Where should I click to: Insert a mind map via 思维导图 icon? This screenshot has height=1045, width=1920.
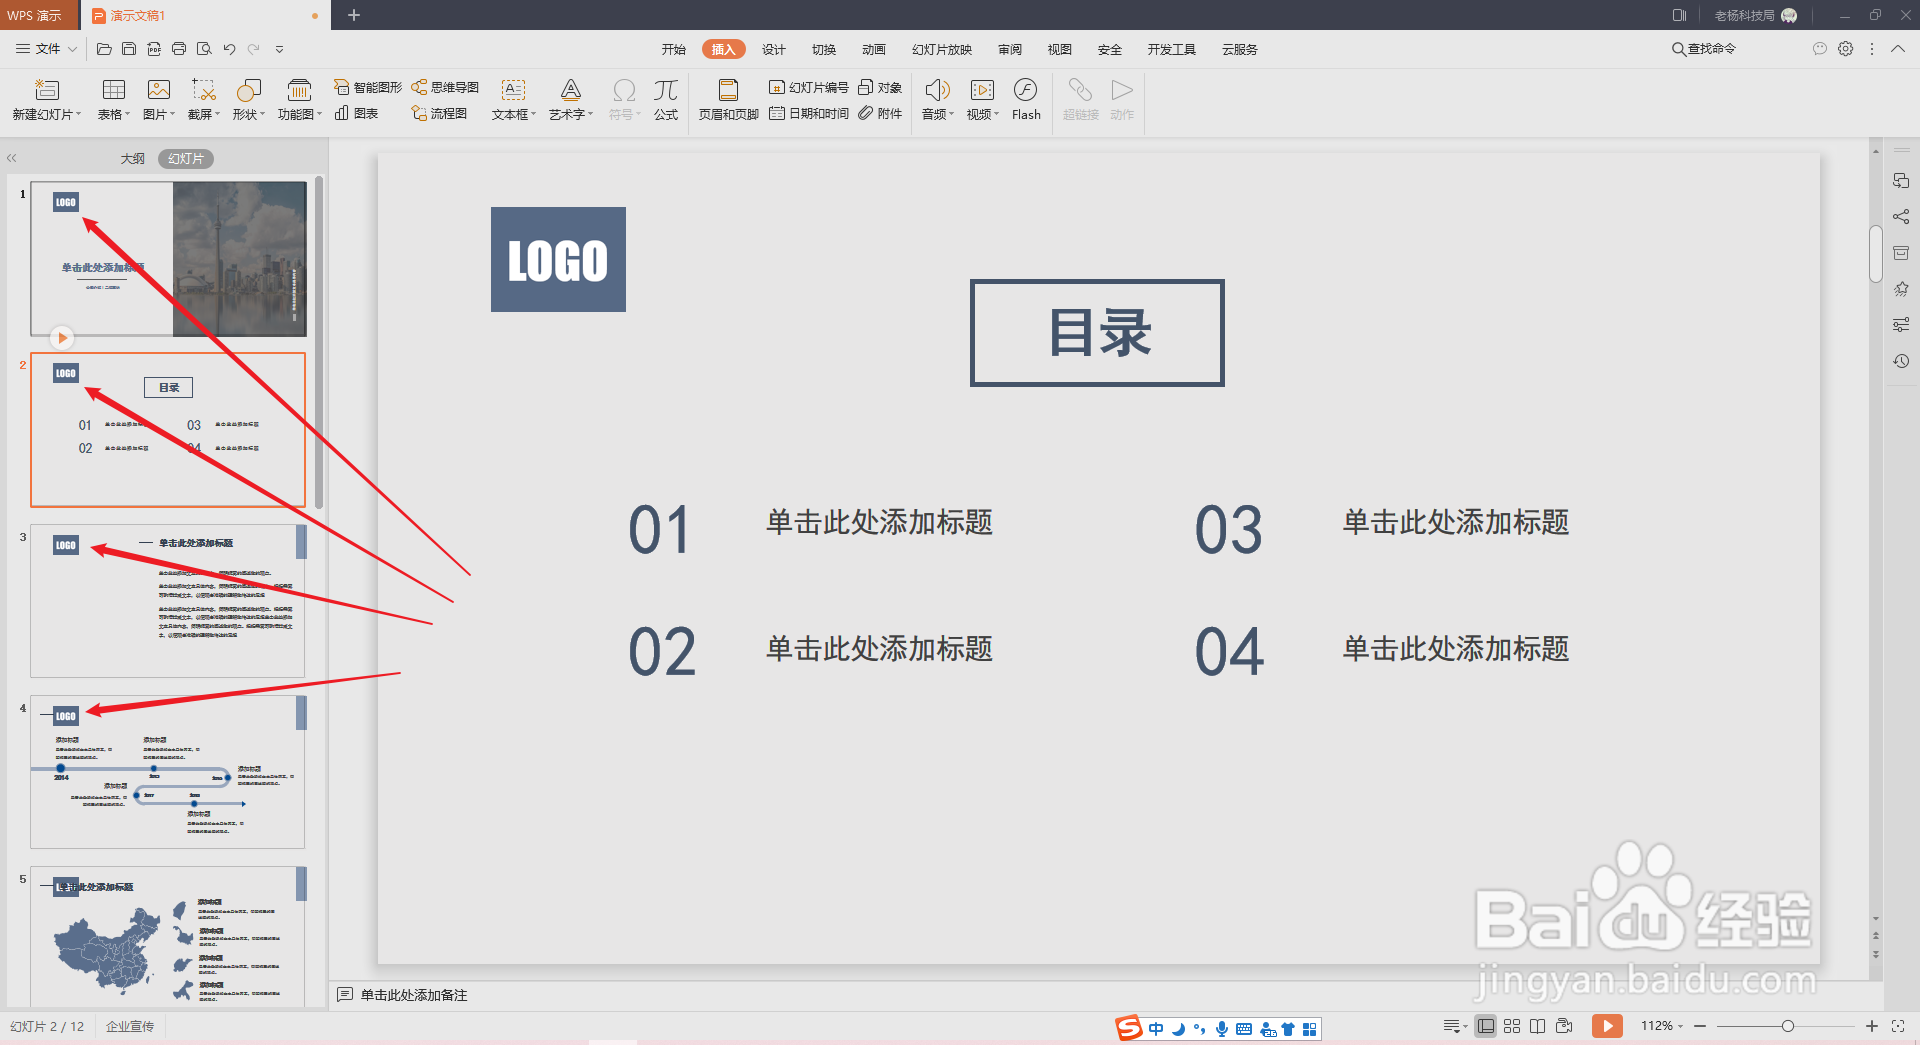[x=445, y=87]
